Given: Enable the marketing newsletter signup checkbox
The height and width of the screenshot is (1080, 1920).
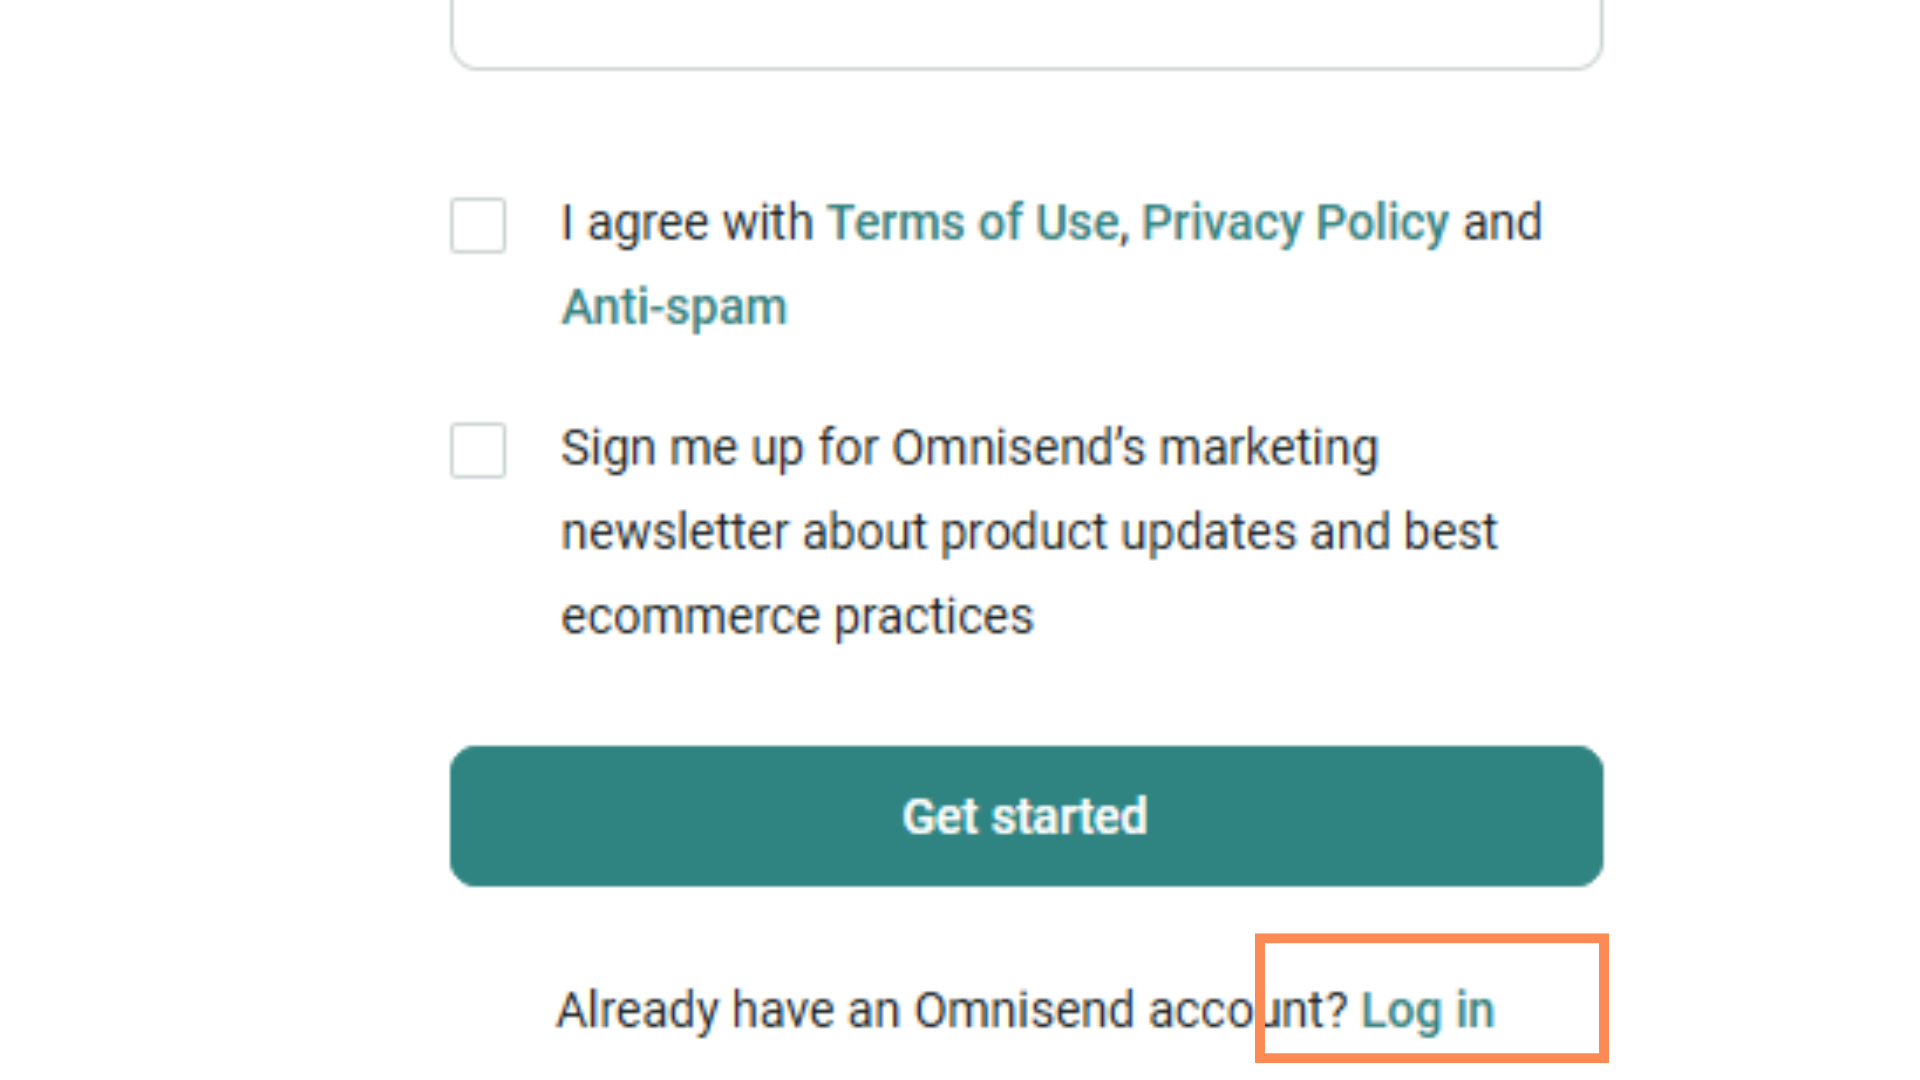Looking at the screenshot, I should [x=478, y=450].
